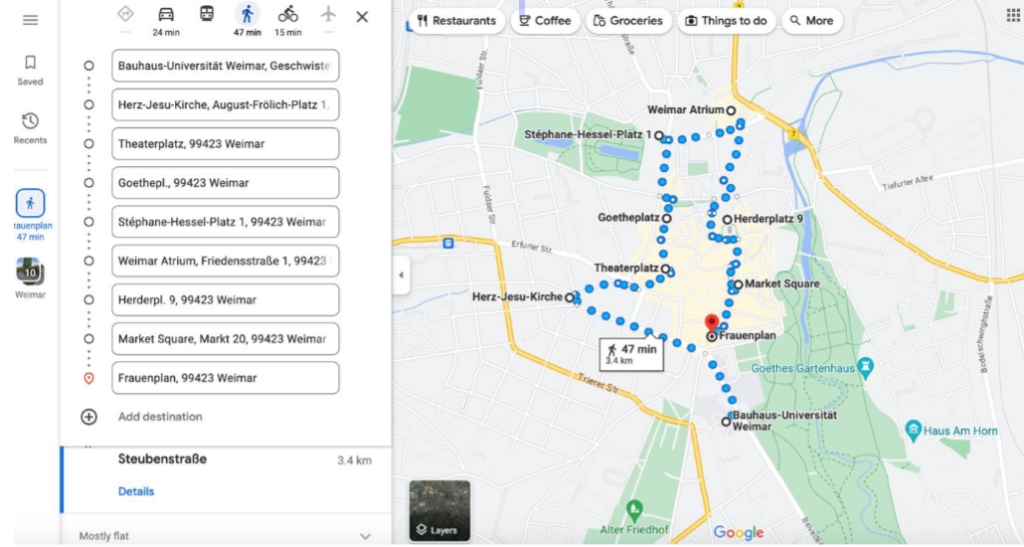Click the waypoint circle beside Theaterplatz field
The height and width of the screenshot is (547, 1024).
tap(89, 144)
